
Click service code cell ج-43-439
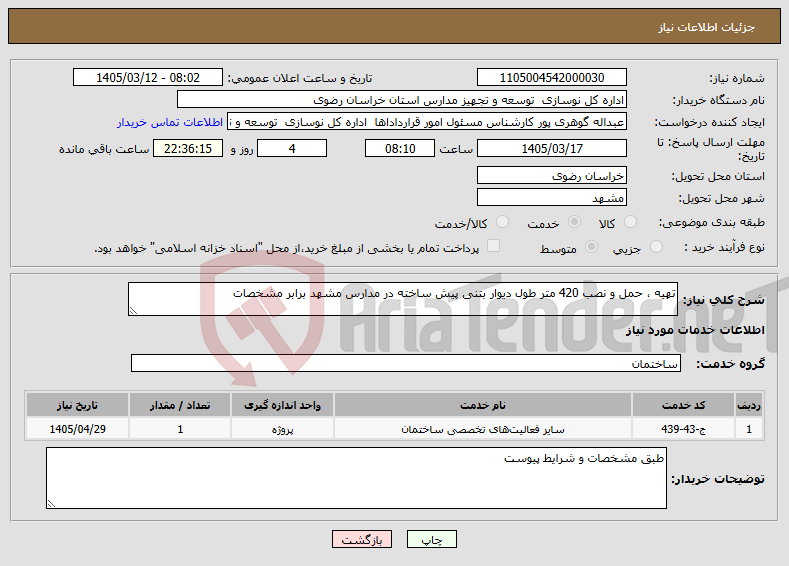(x=683, y=429)
